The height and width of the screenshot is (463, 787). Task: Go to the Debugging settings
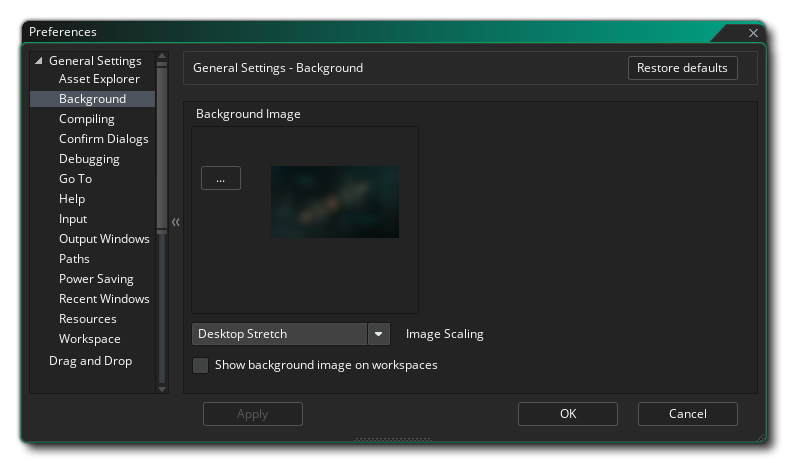89,159
